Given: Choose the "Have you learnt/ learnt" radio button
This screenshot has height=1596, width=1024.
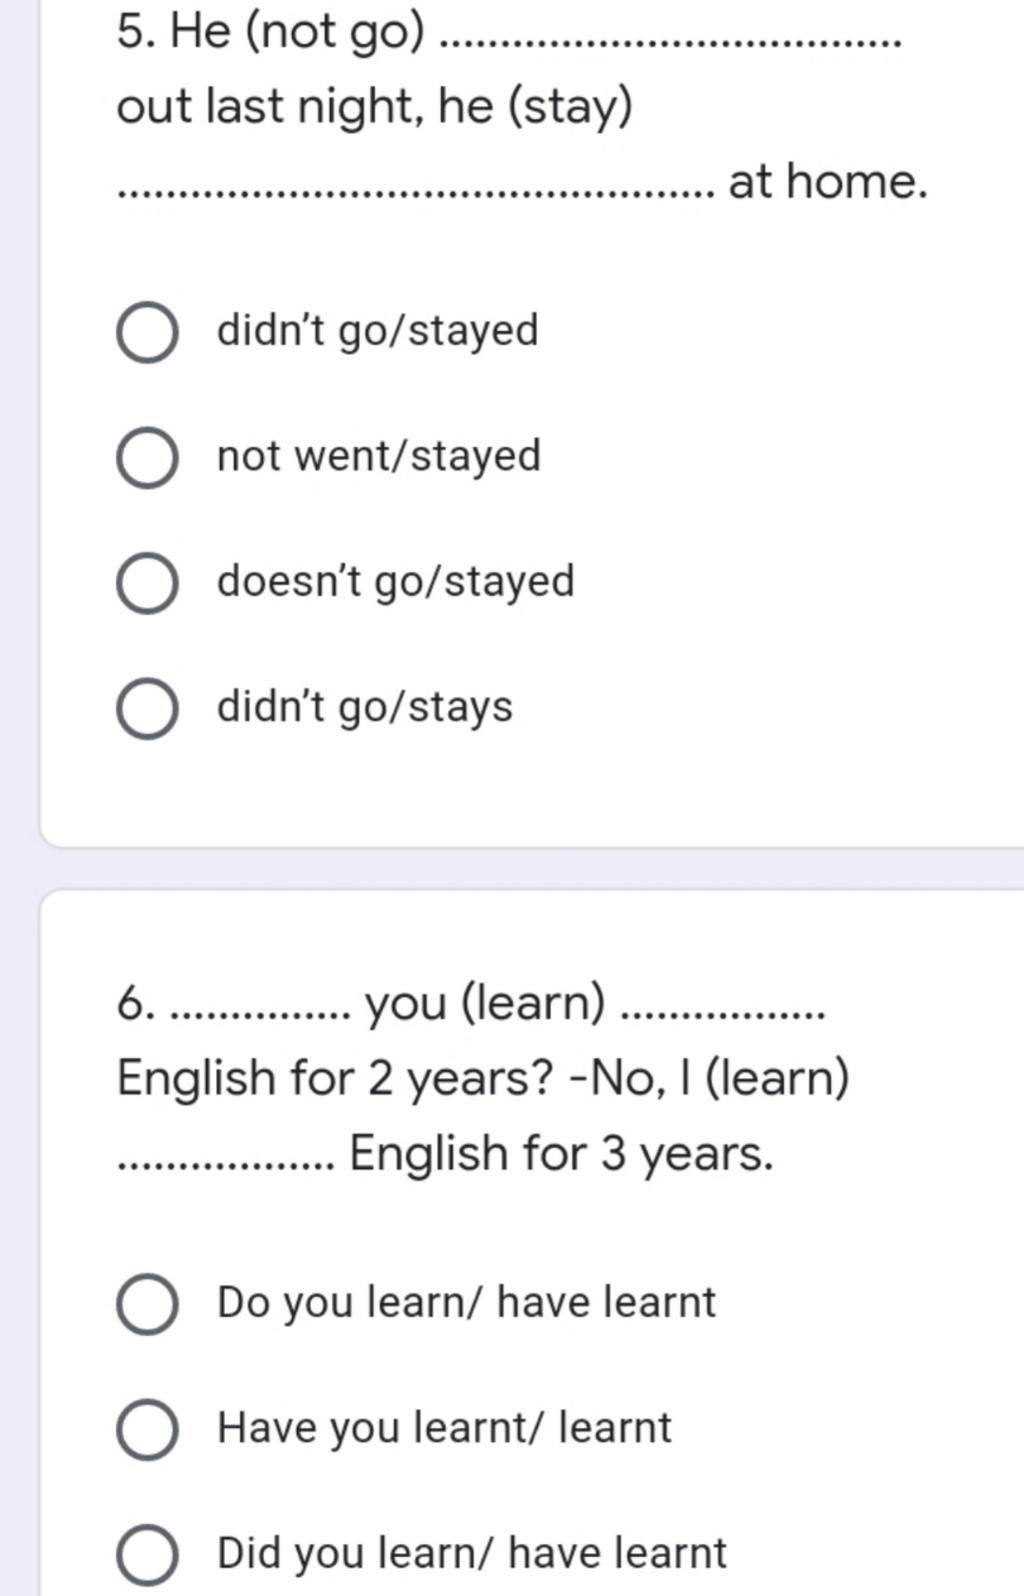Looking at the screenshot, I should coord(148,1429).
